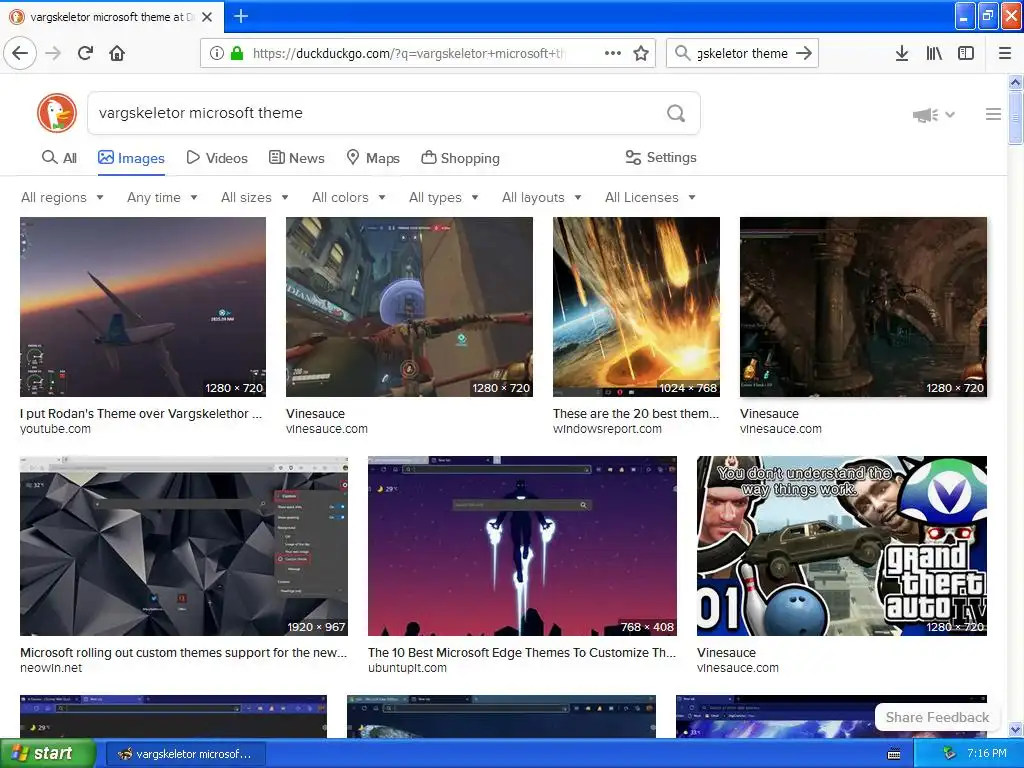
Task: Expand the All regions filter
Action: tap(62, 197)
